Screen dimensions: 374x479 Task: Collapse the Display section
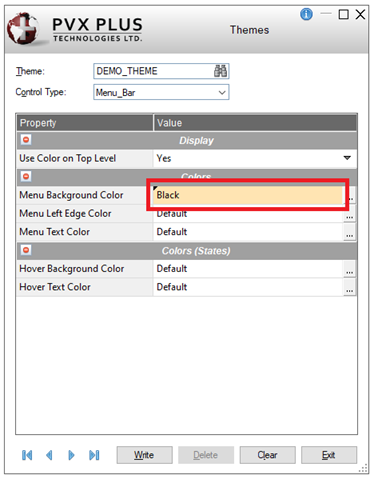26,140
